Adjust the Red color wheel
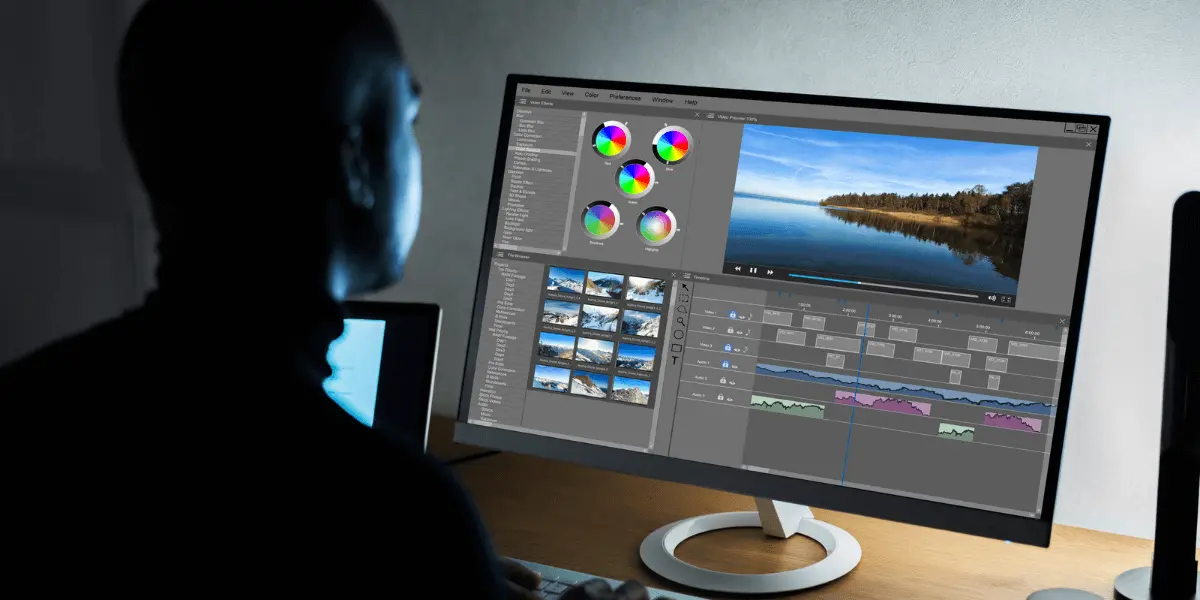The height and width of the screenshot is (600, 1200). (611, 140)
